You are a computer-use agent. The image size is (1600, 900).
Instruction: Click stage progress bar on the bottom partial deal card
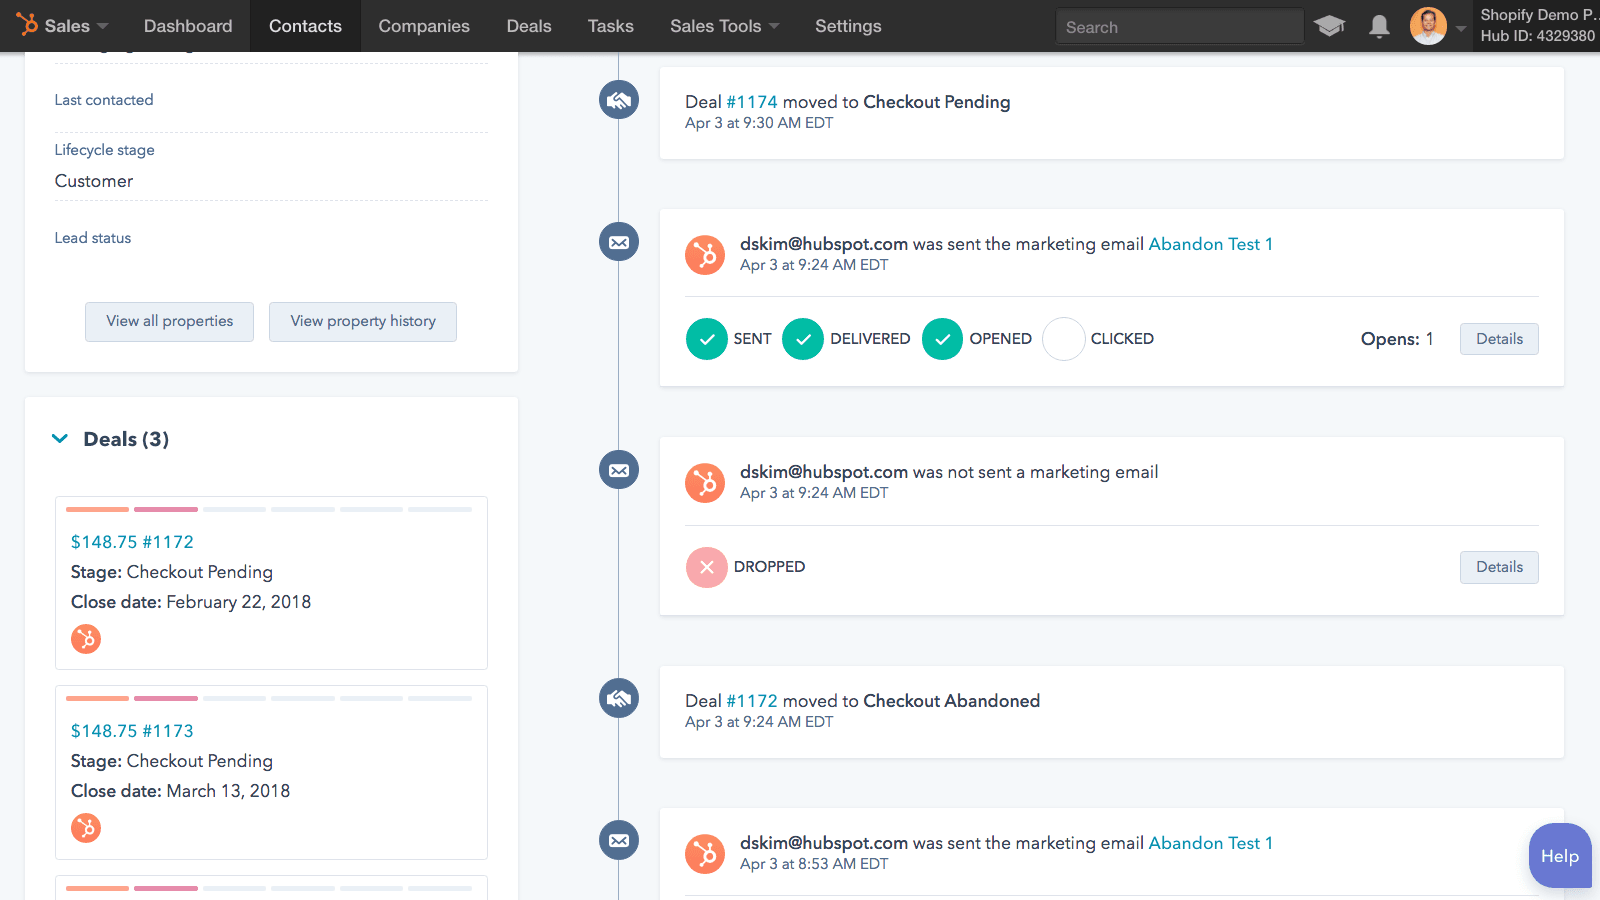tap(269, 888)
